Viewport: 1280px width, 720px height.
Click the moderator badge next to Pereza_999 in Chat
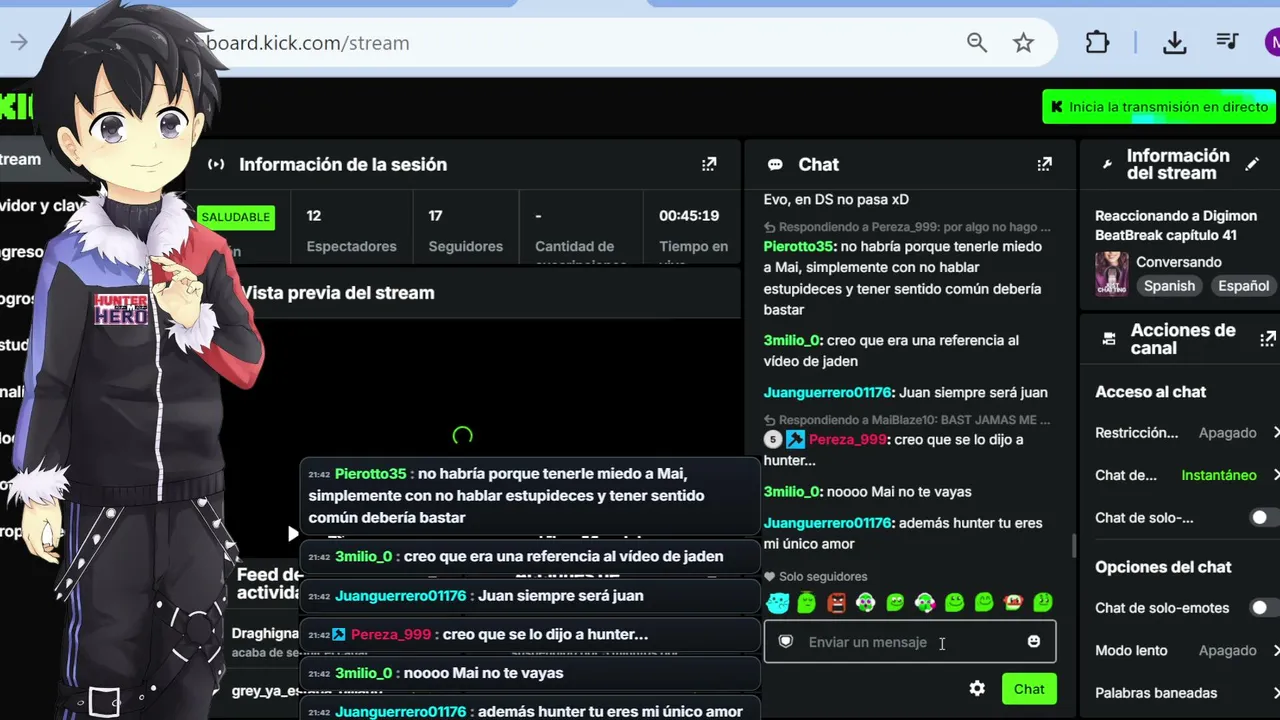tap(795, 439)
